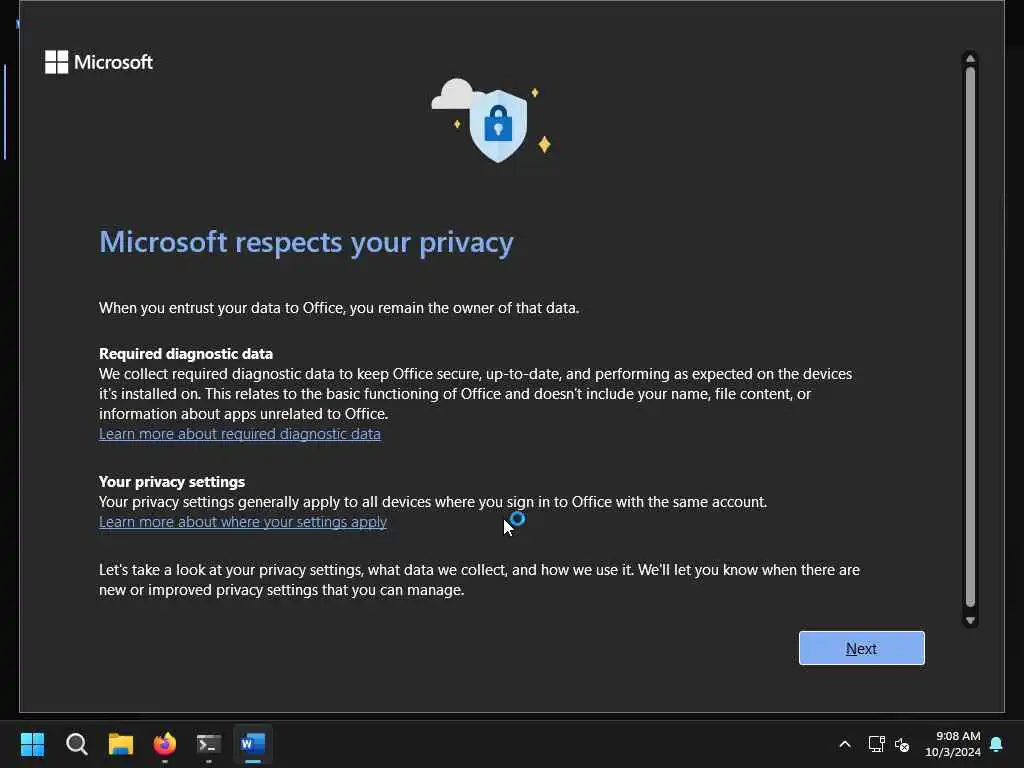Open 'Learn more about required diagnostic data' link
The width and height of the screenshot is (1024, 768).
(239, 434)
